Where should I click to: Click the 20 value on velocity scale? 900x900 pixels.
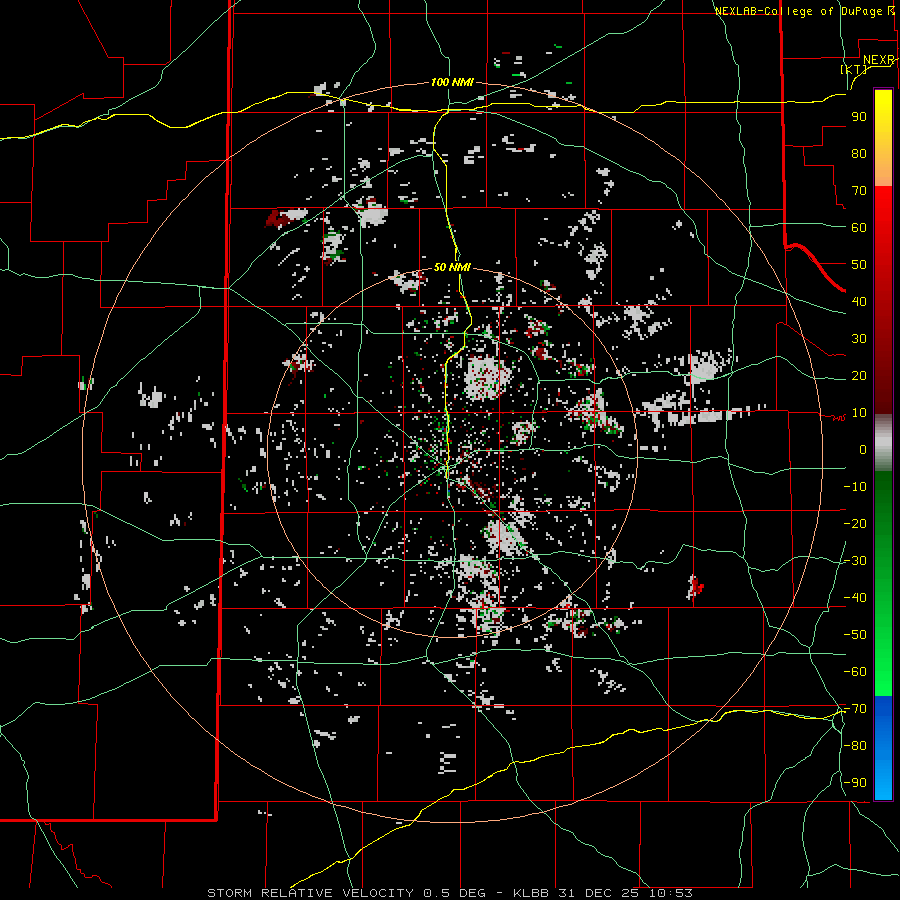click(x=859, y=375)
